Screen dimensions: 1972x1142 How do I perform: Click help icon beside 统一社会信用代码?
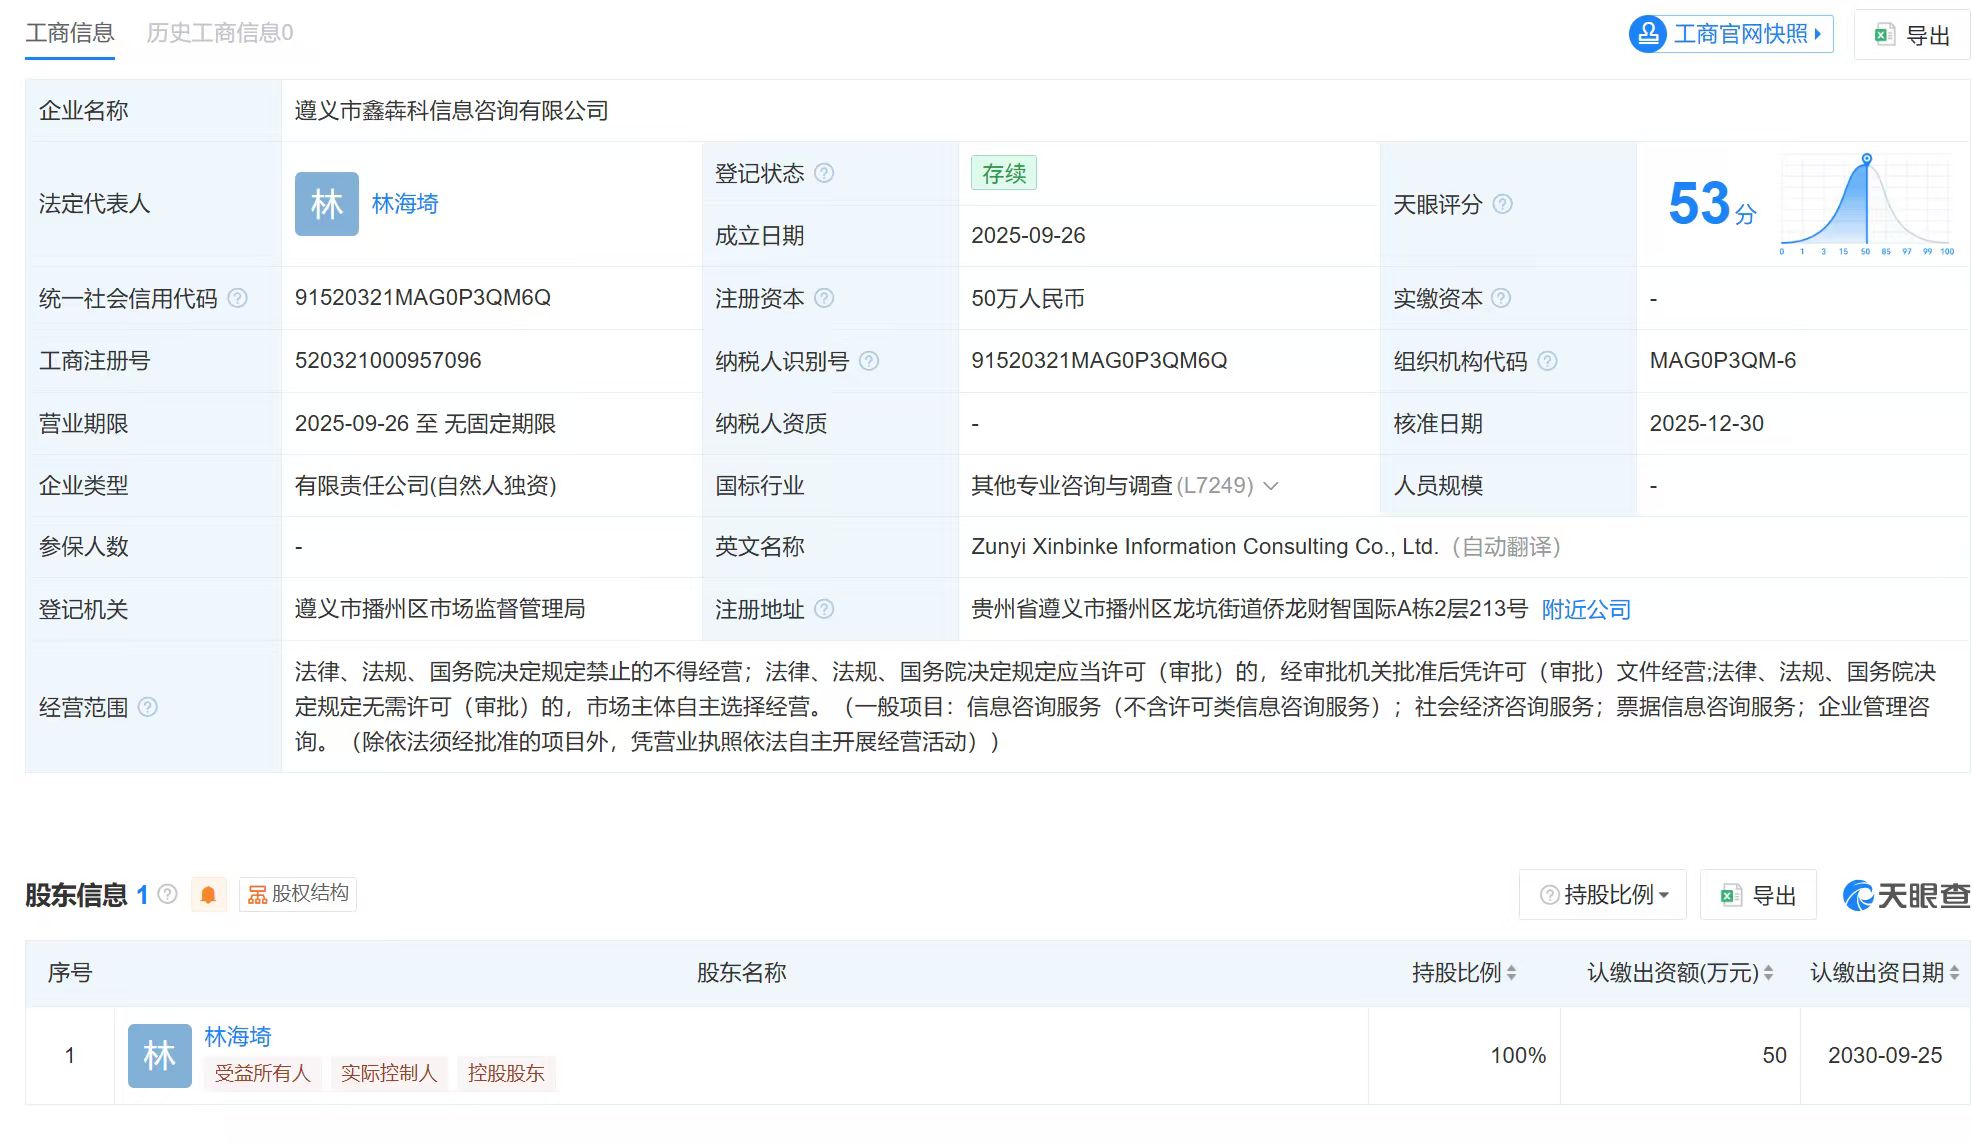pyautogui.click(x=237, y=298)
